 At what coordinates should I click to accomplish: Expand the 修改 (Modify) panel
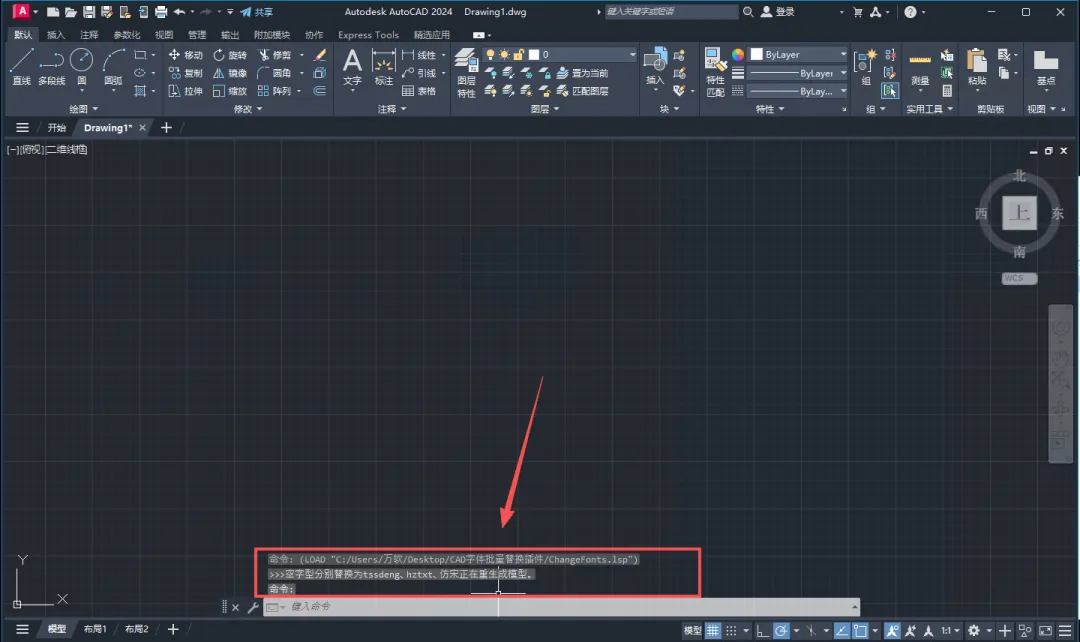pyautogui.click(x=248, y=109)
